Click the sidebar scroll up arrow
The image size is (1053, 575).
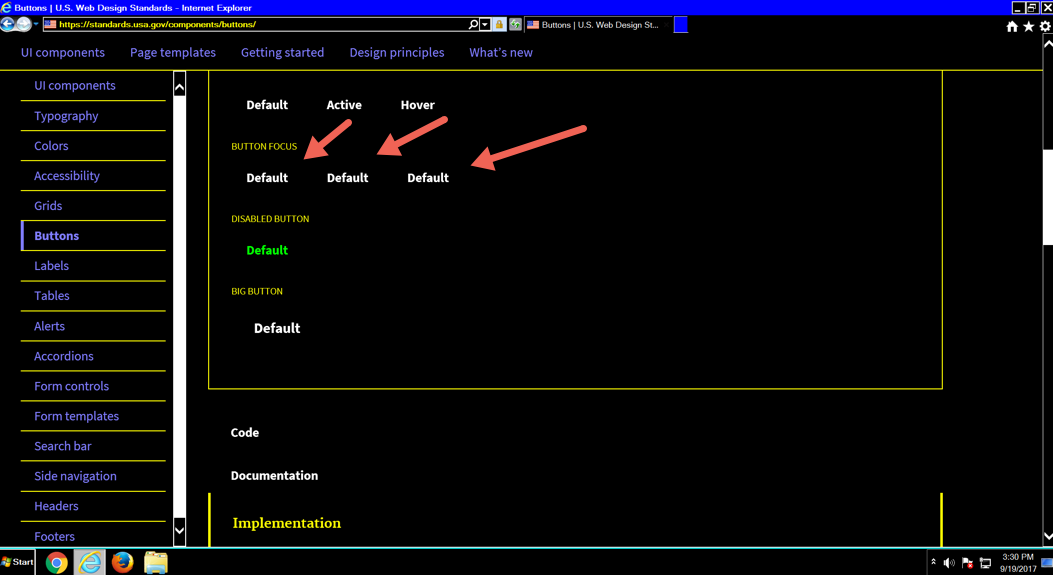pos(179,86)
